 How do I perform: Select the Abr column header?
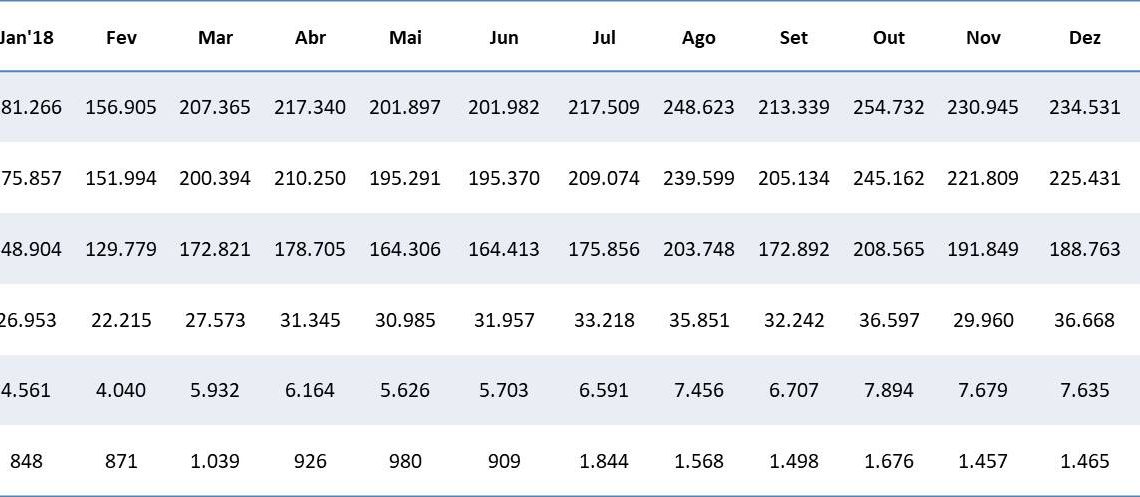[x=310, y=38]
